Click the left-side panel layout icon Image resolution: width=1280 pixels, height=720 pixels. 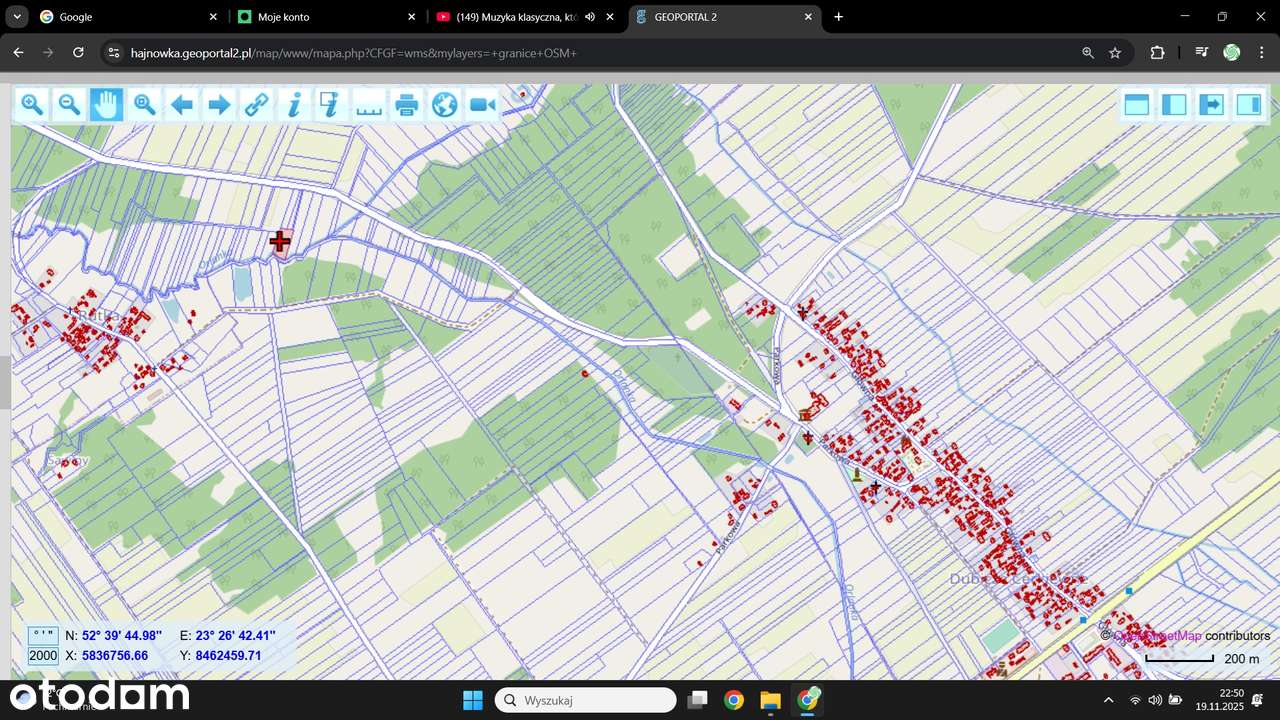[1174, 104]
